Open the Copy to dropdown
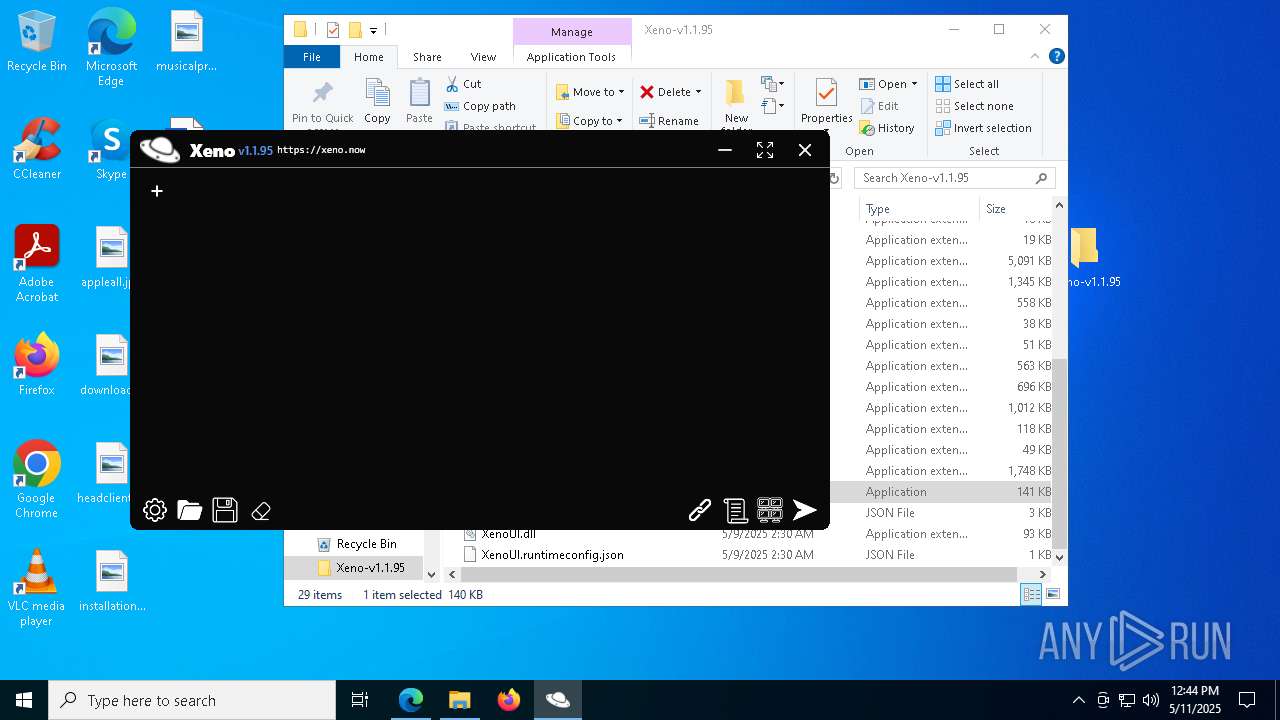The image size is (1280, 720). [590, 121]
